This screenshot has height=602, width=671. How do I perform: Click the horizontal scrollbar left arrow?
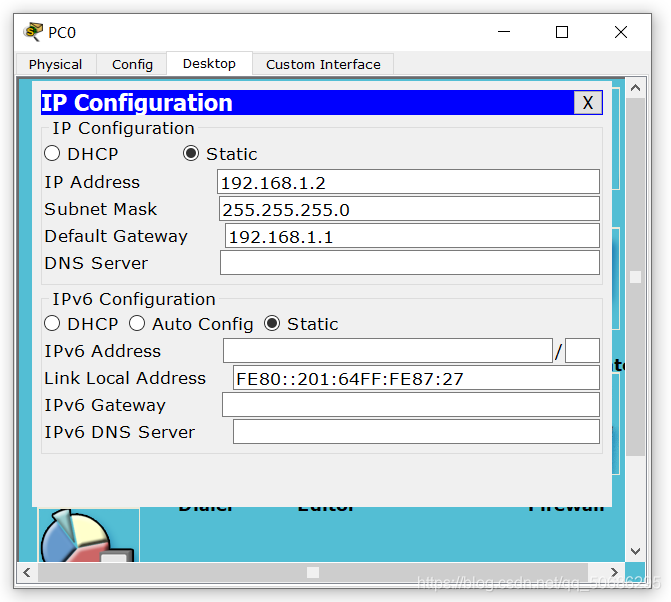coord(27,572)
